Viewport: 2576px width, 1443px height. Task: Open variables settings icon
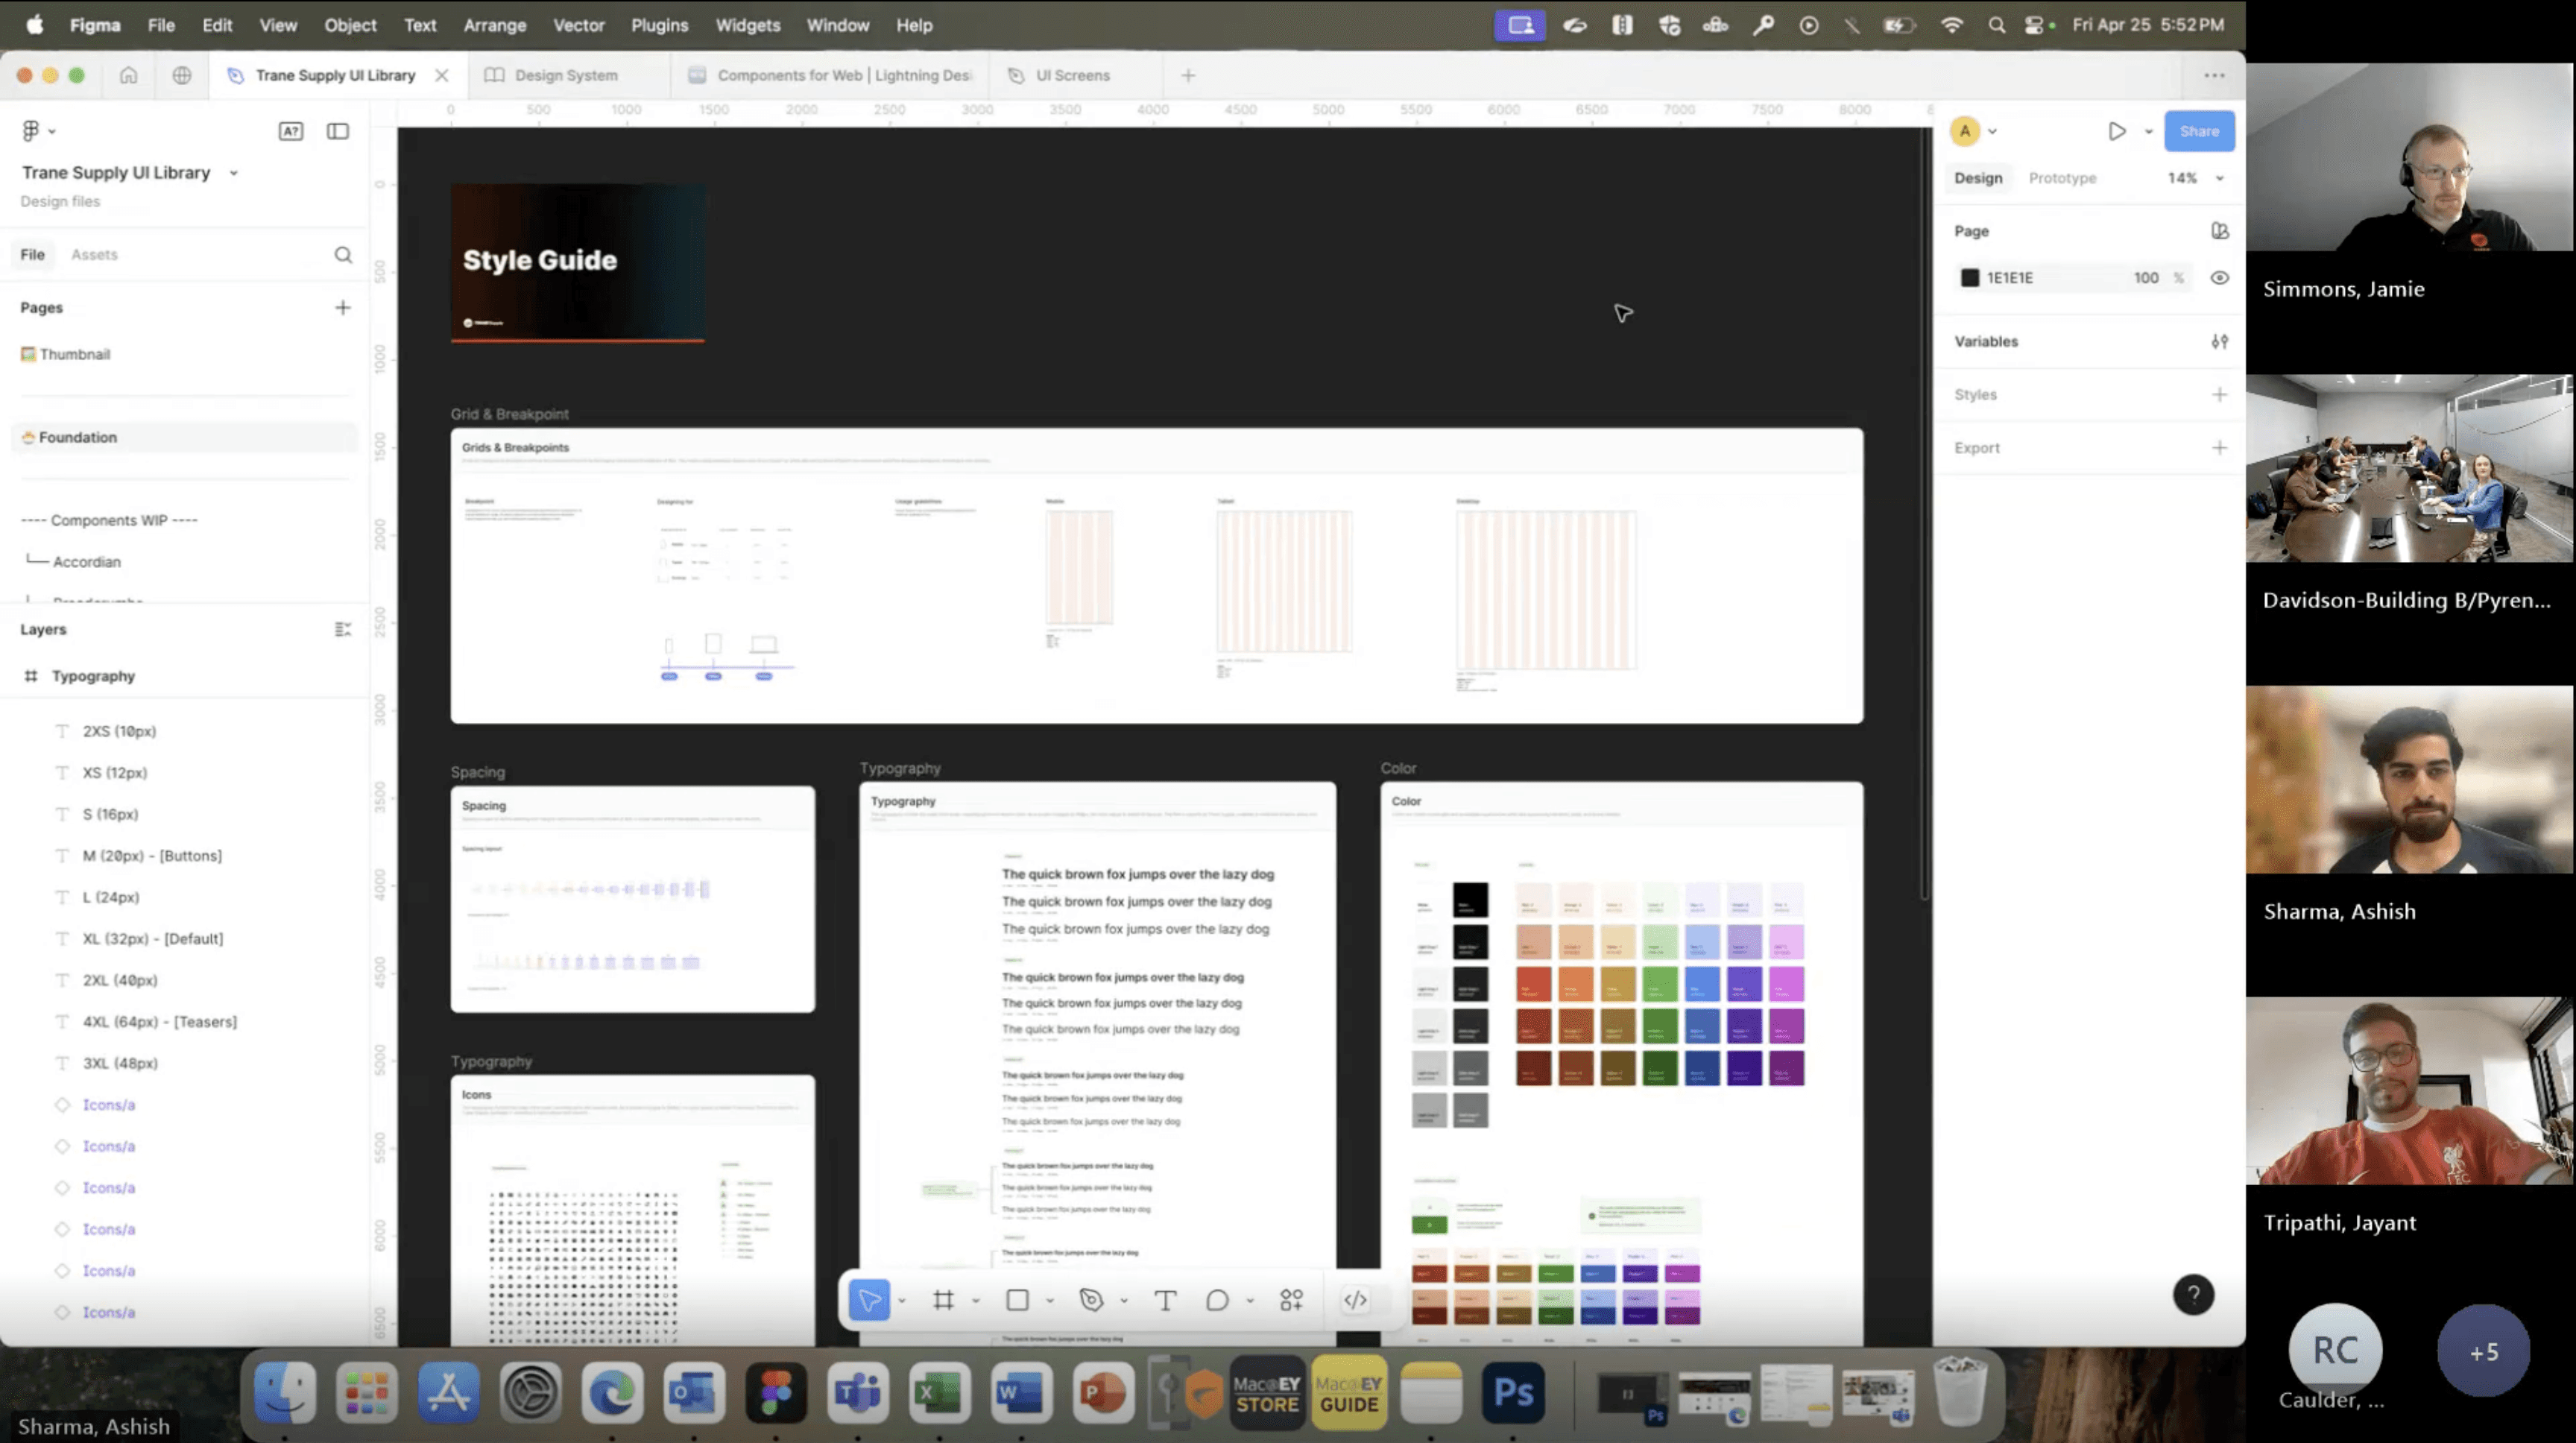[2219, 342]
